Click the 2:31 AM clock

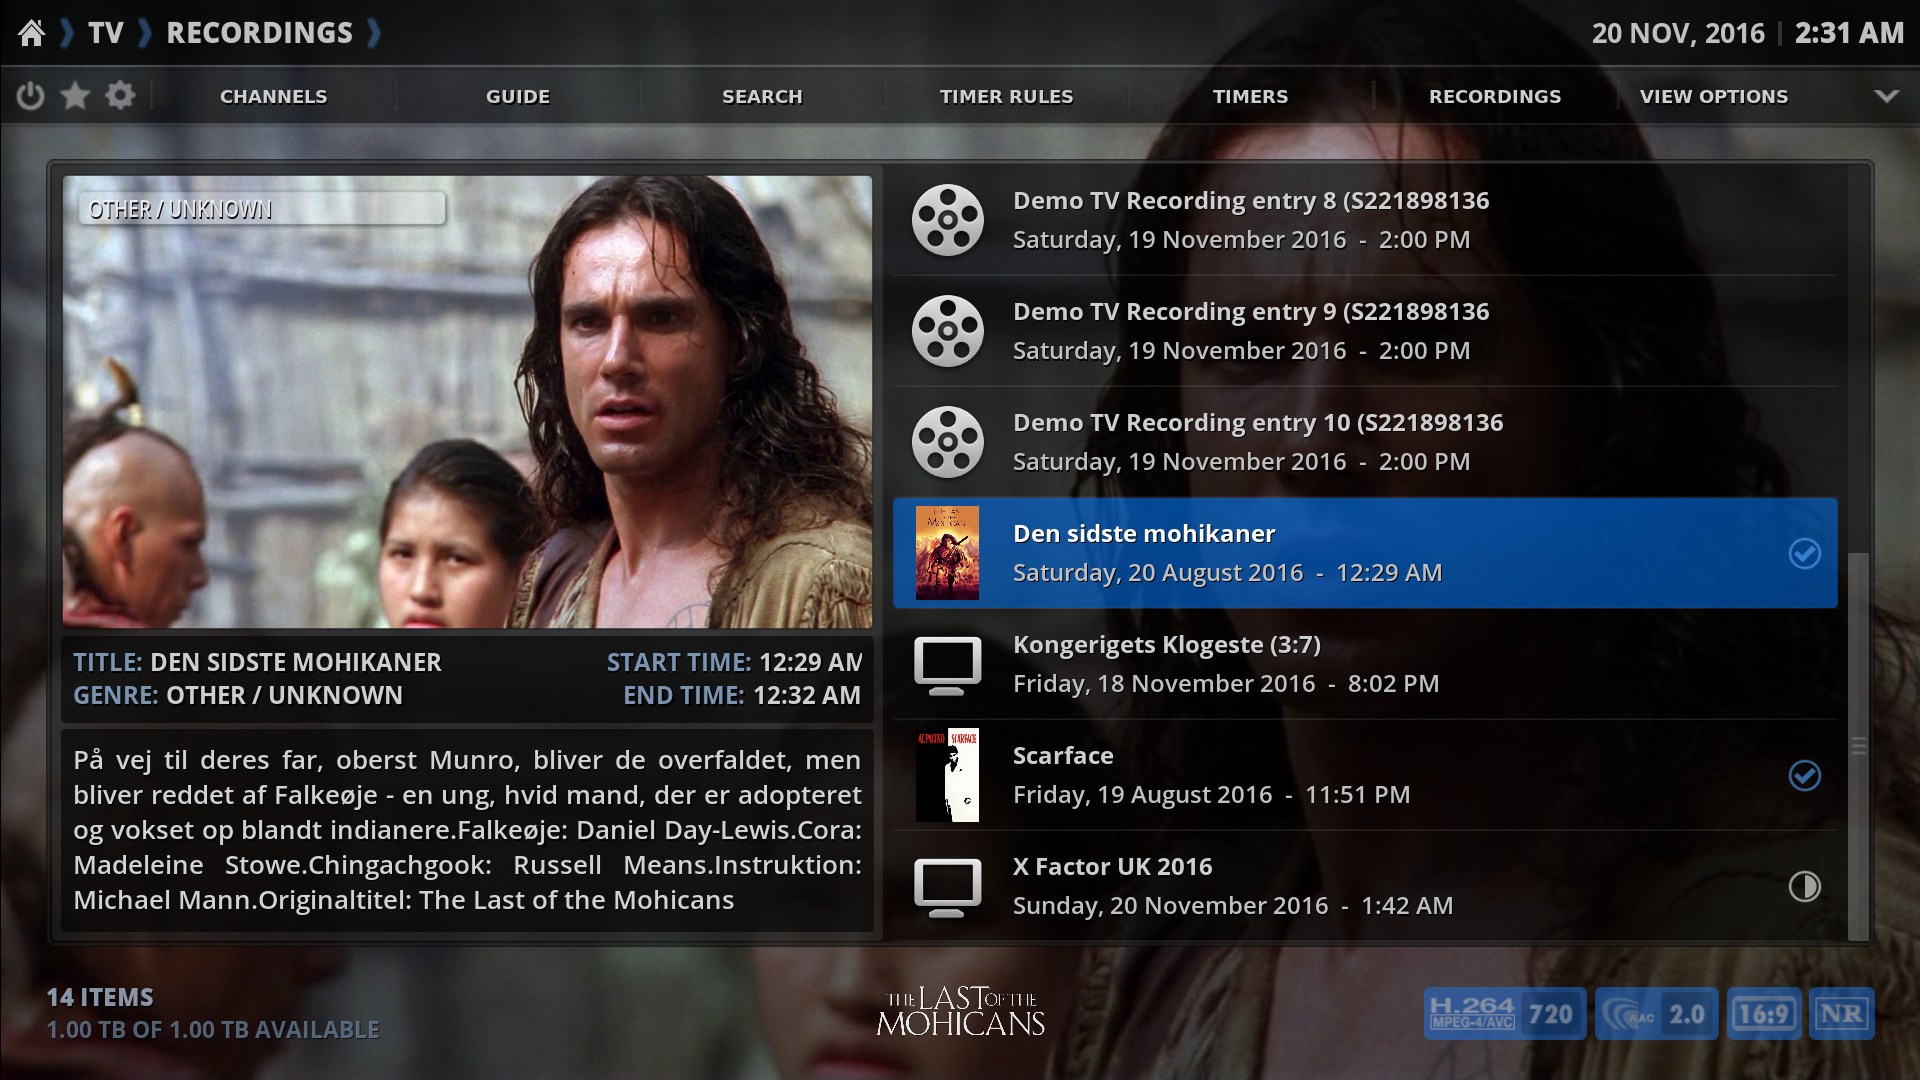click(x=1849, y=33)
